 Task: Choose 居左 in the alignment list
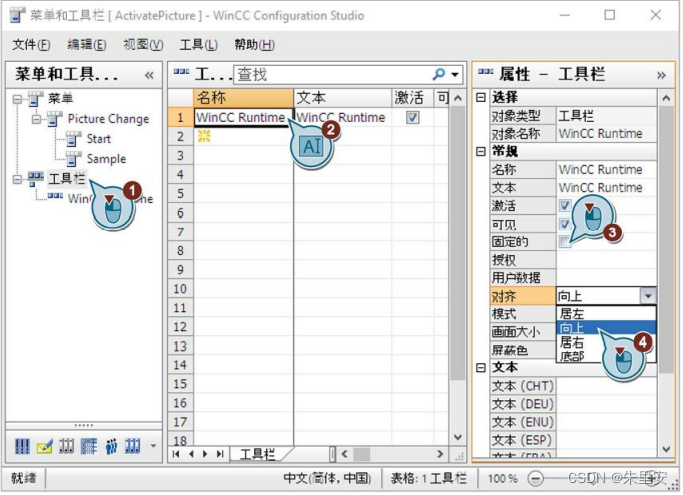tap(606, 313)
